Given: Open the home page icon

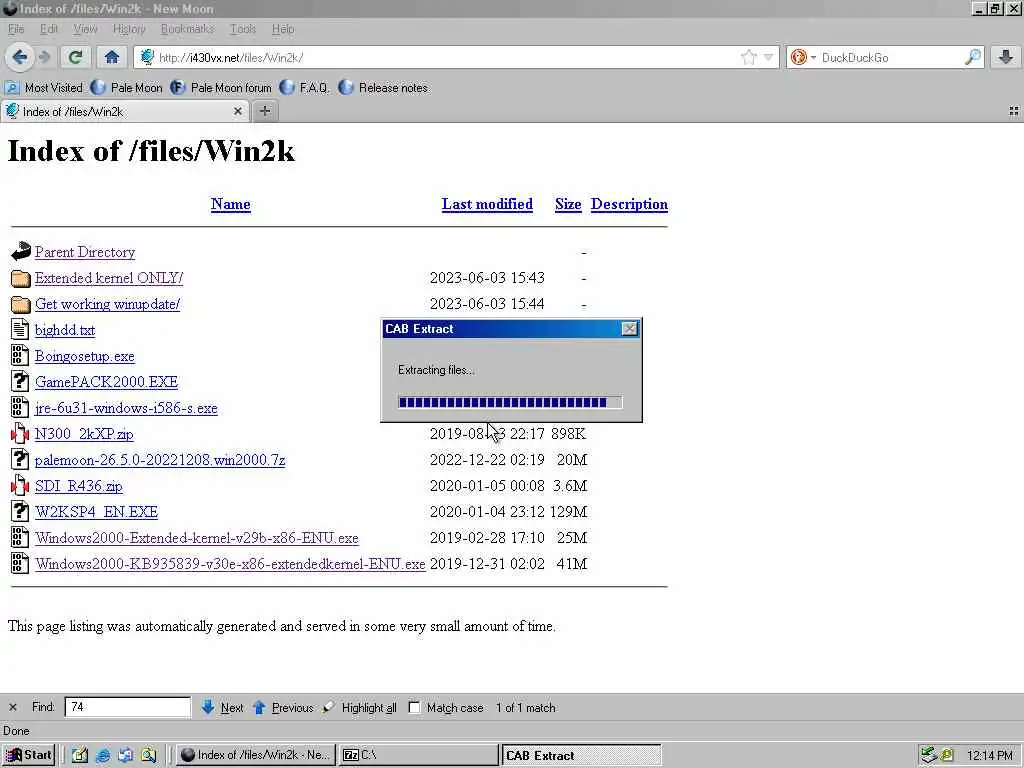Looking at the screenshot, I should coord(112,57).
